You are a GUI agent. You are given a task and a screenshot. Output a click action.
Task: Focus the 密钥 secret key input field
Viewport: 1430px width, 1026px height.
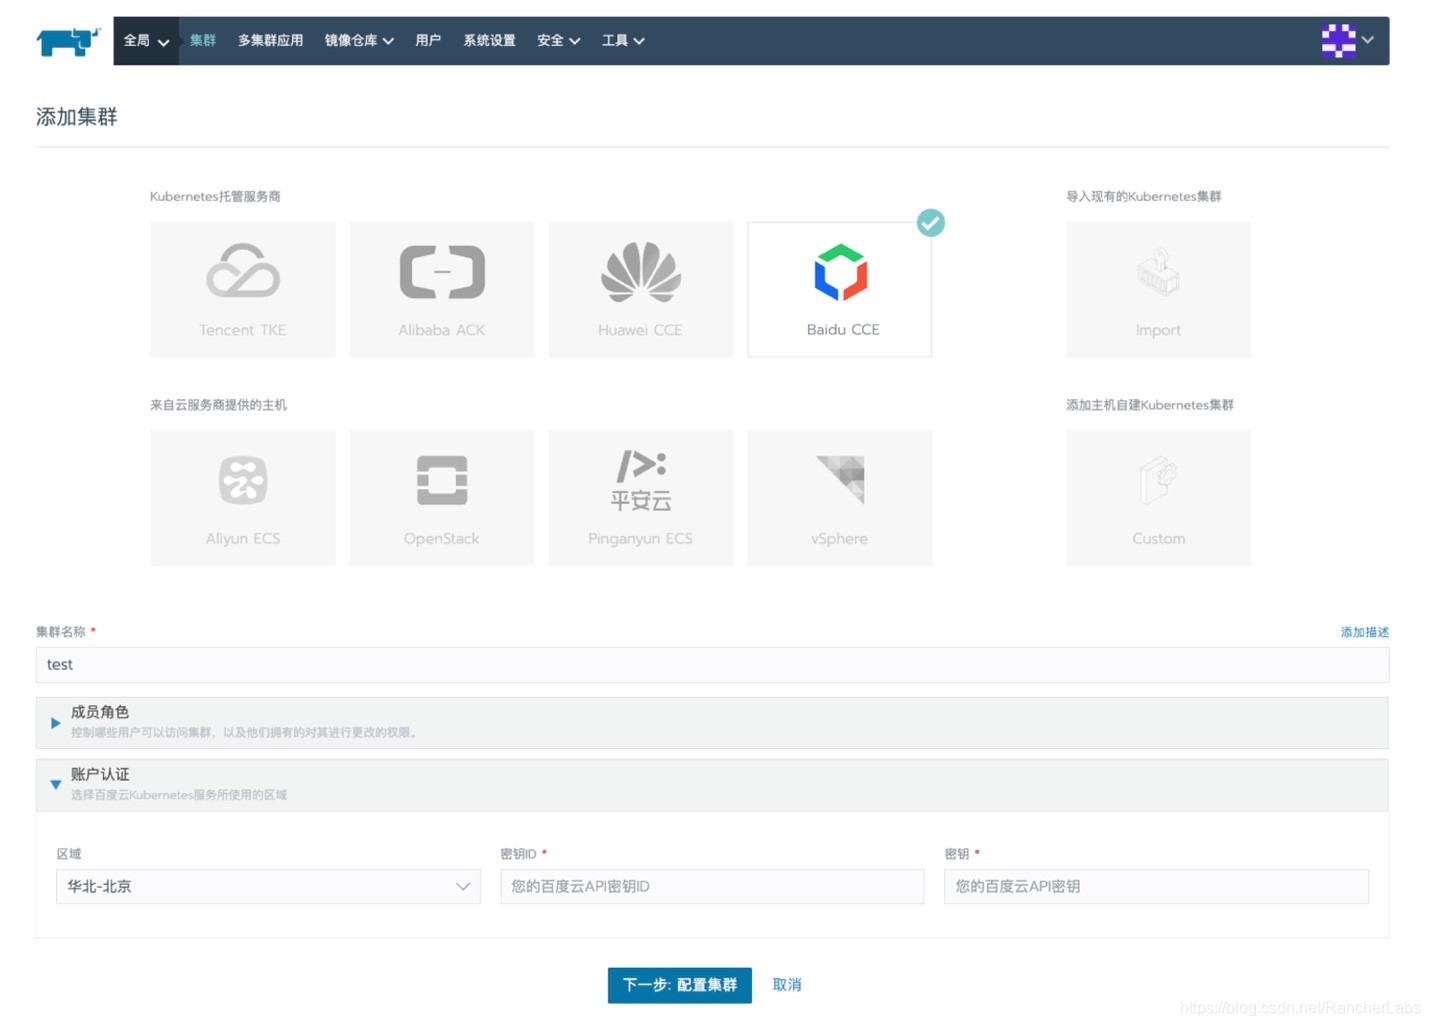(x=1156, y=887)
